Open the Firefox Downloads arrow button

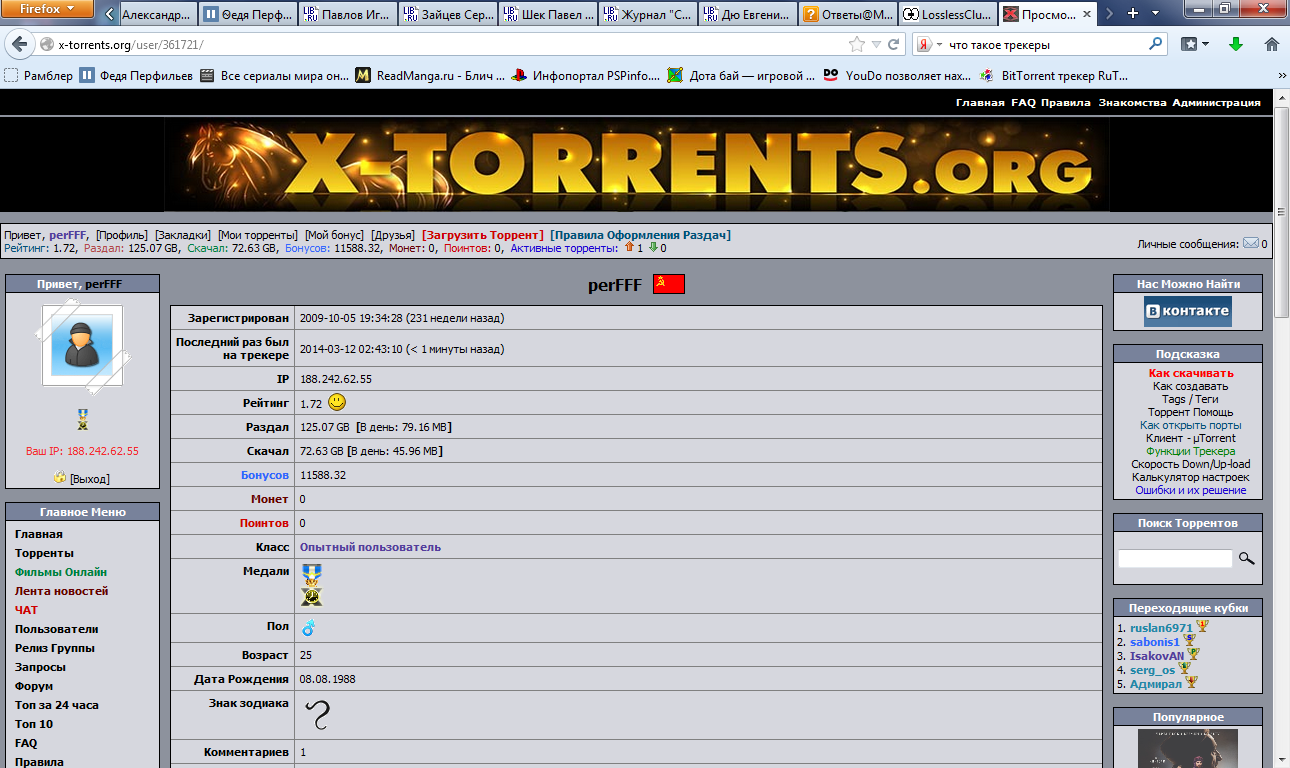click(1236, 44)
